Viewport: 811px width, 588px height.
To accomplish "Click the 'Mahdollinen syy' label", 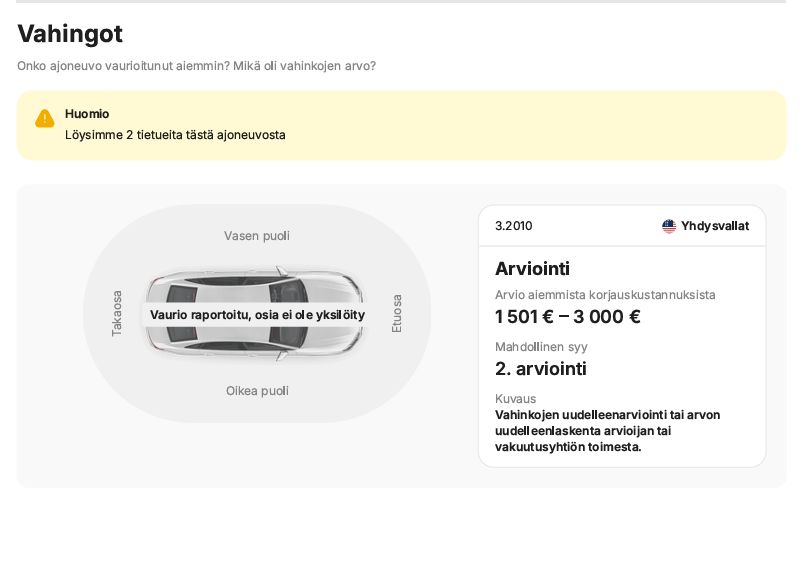I will coord(541,346).
